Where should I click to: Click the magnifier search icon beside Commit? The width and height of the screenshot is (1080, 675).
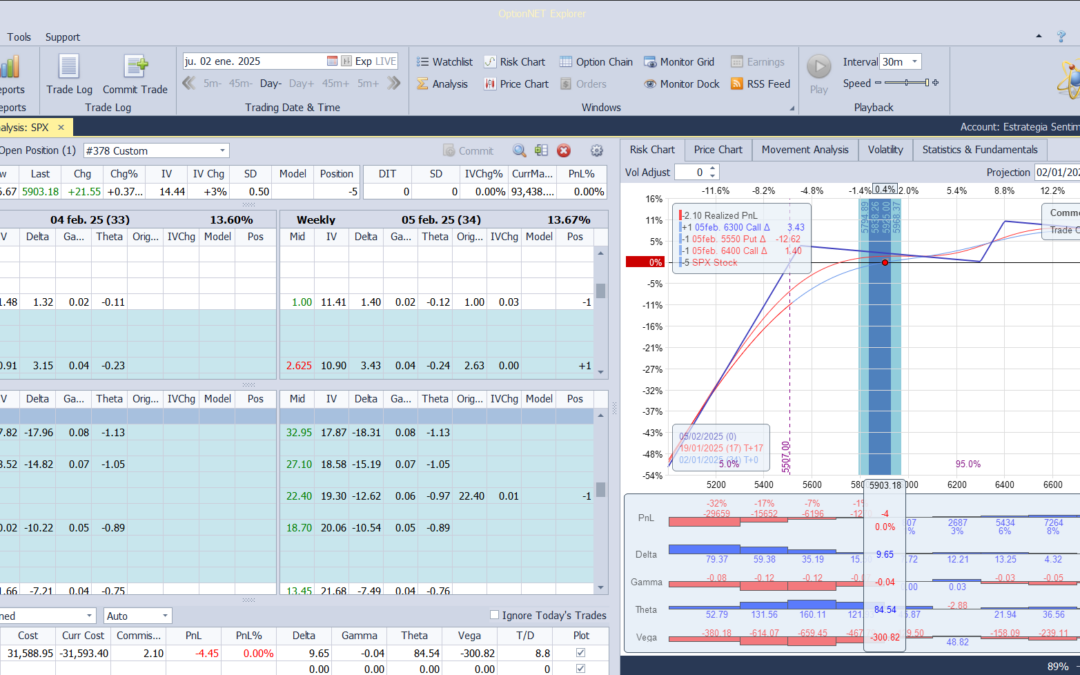coord(519,151)
